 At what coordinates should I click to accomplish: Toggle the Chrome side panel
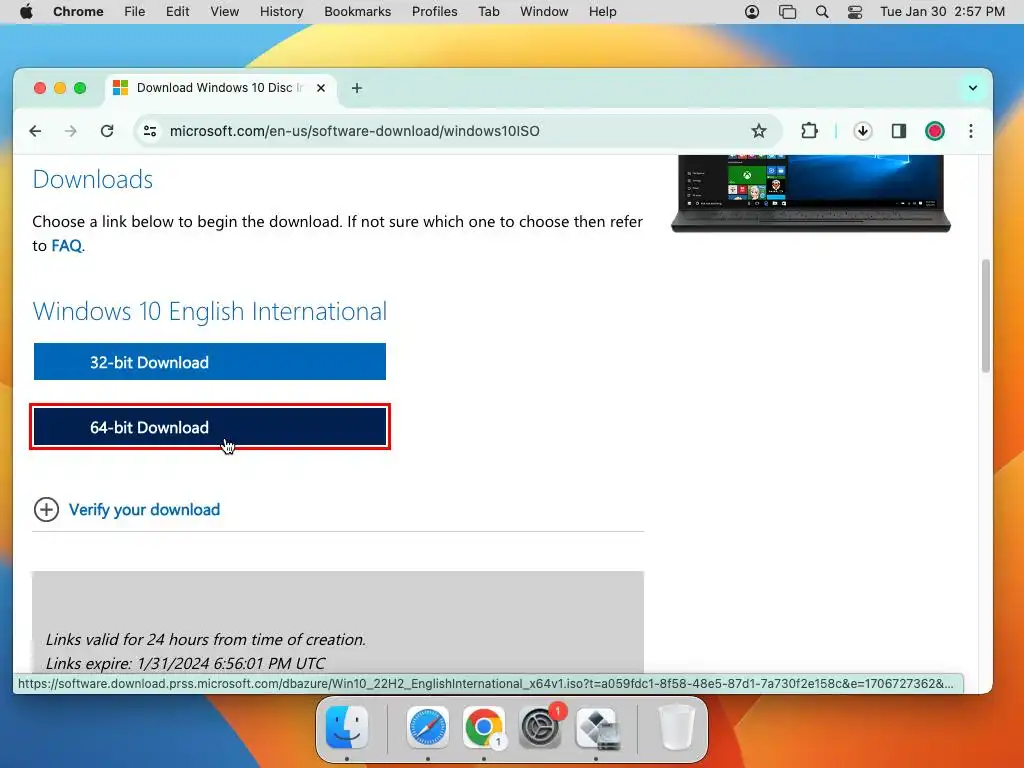point(899,131)
